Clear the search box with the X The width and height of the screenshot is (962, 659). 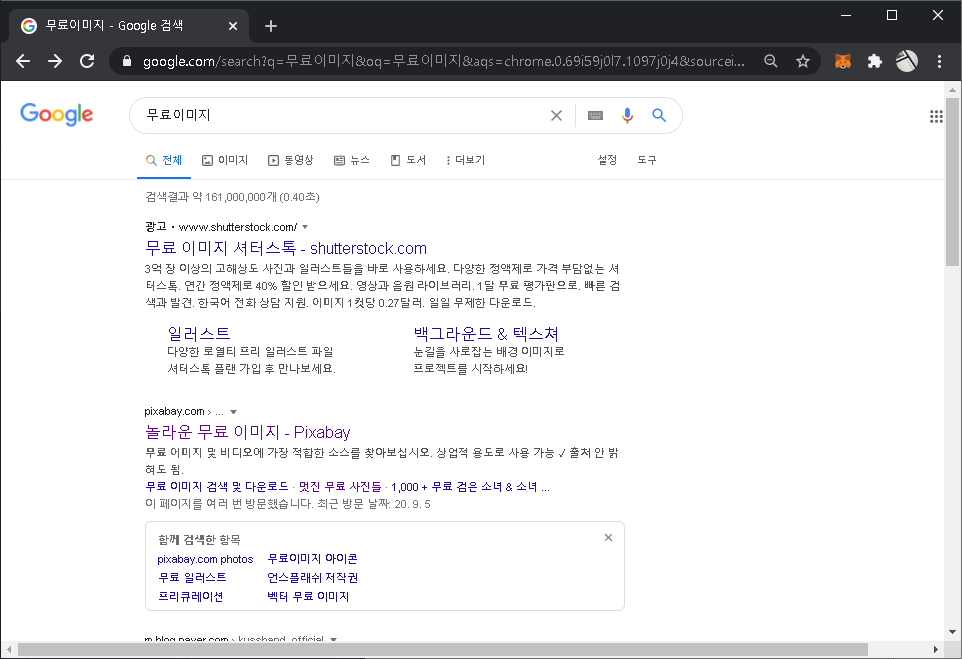(556, 115)
